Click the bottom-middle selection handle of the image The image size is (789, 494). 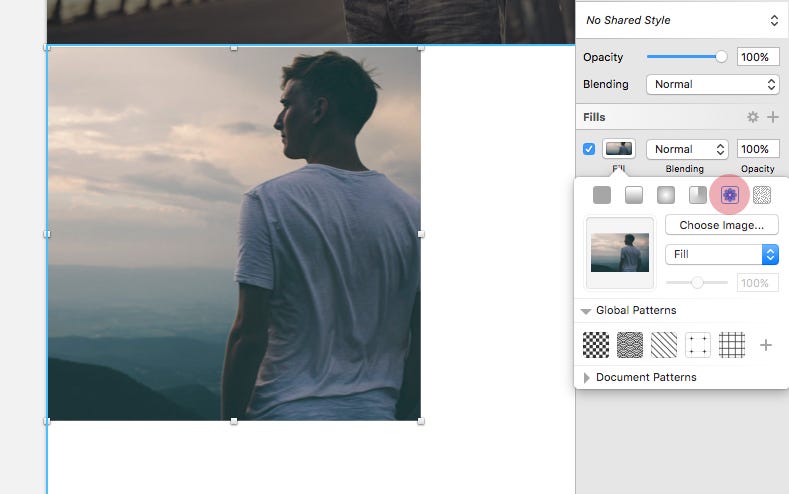234,421
